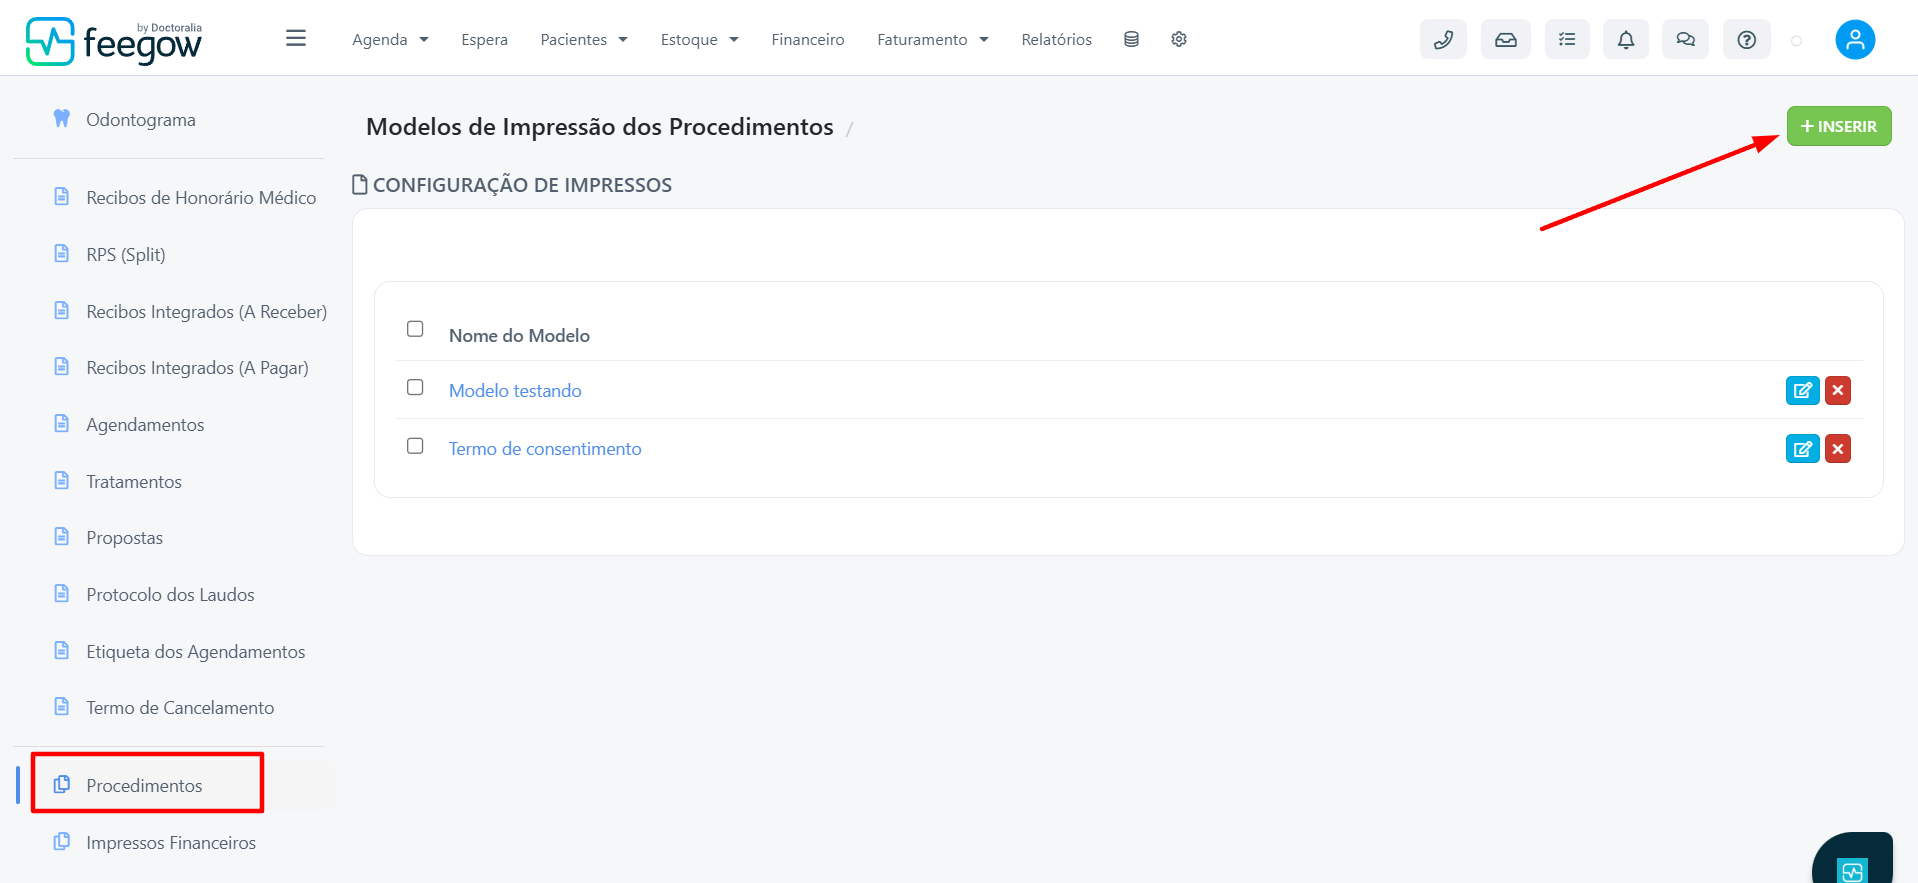Expand the Faturamento dropdown menu
The height and width of the screenshot is (883, 1918).
point(933,40)
